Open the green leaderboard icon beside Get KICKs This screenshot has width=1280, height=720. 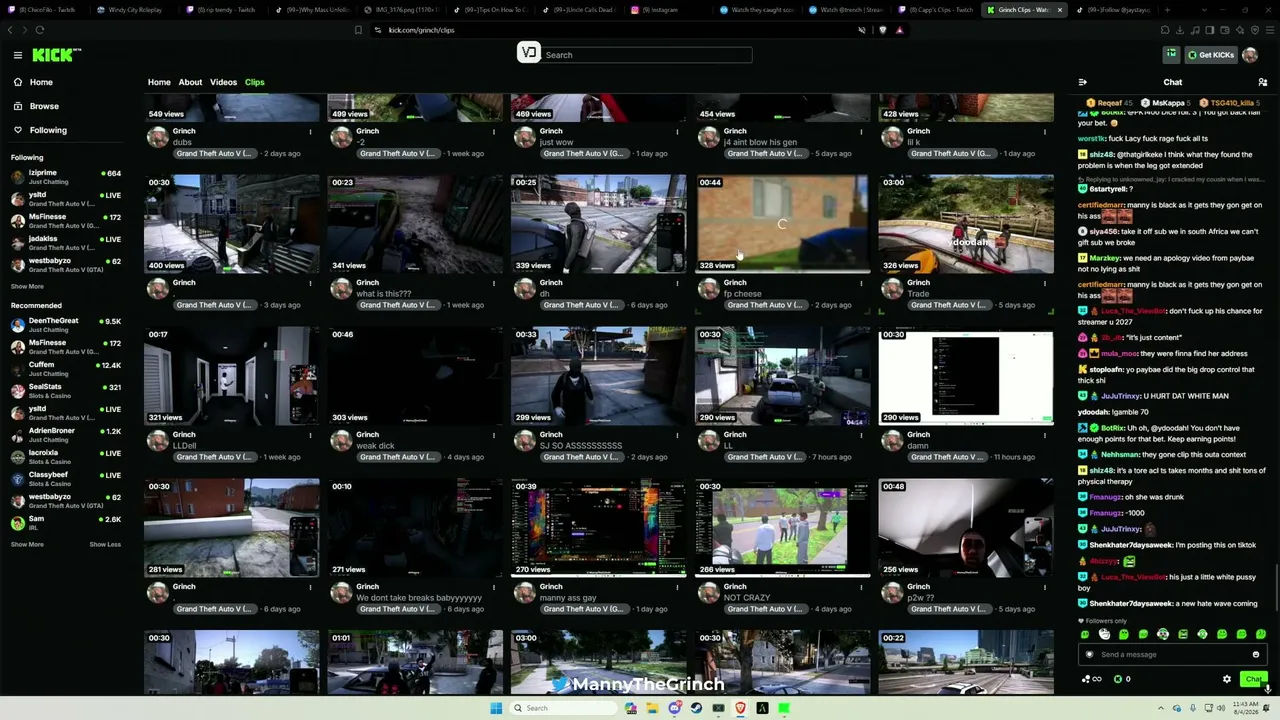1171,55
